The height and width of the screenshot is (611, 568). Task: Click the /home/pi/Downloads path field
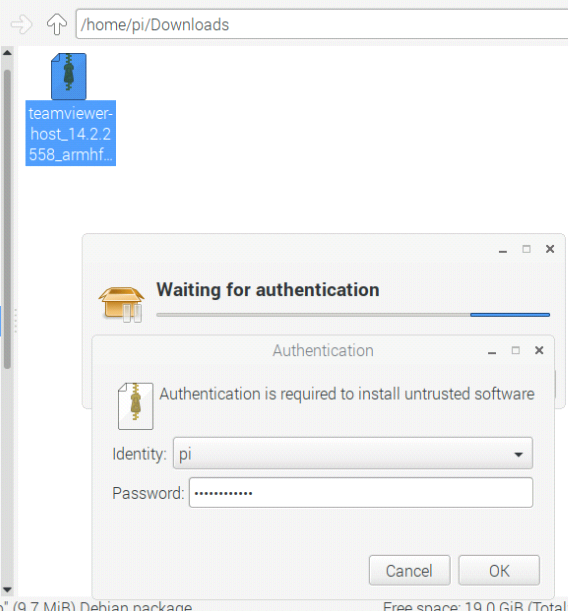click(322, 24)
